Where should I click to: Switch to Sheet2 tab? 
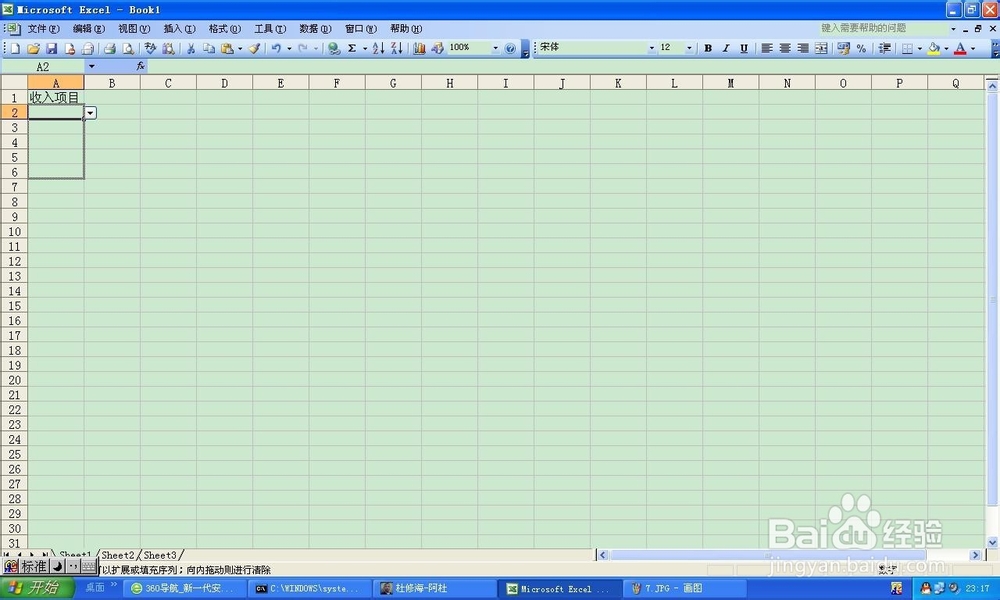coord(118,555)
